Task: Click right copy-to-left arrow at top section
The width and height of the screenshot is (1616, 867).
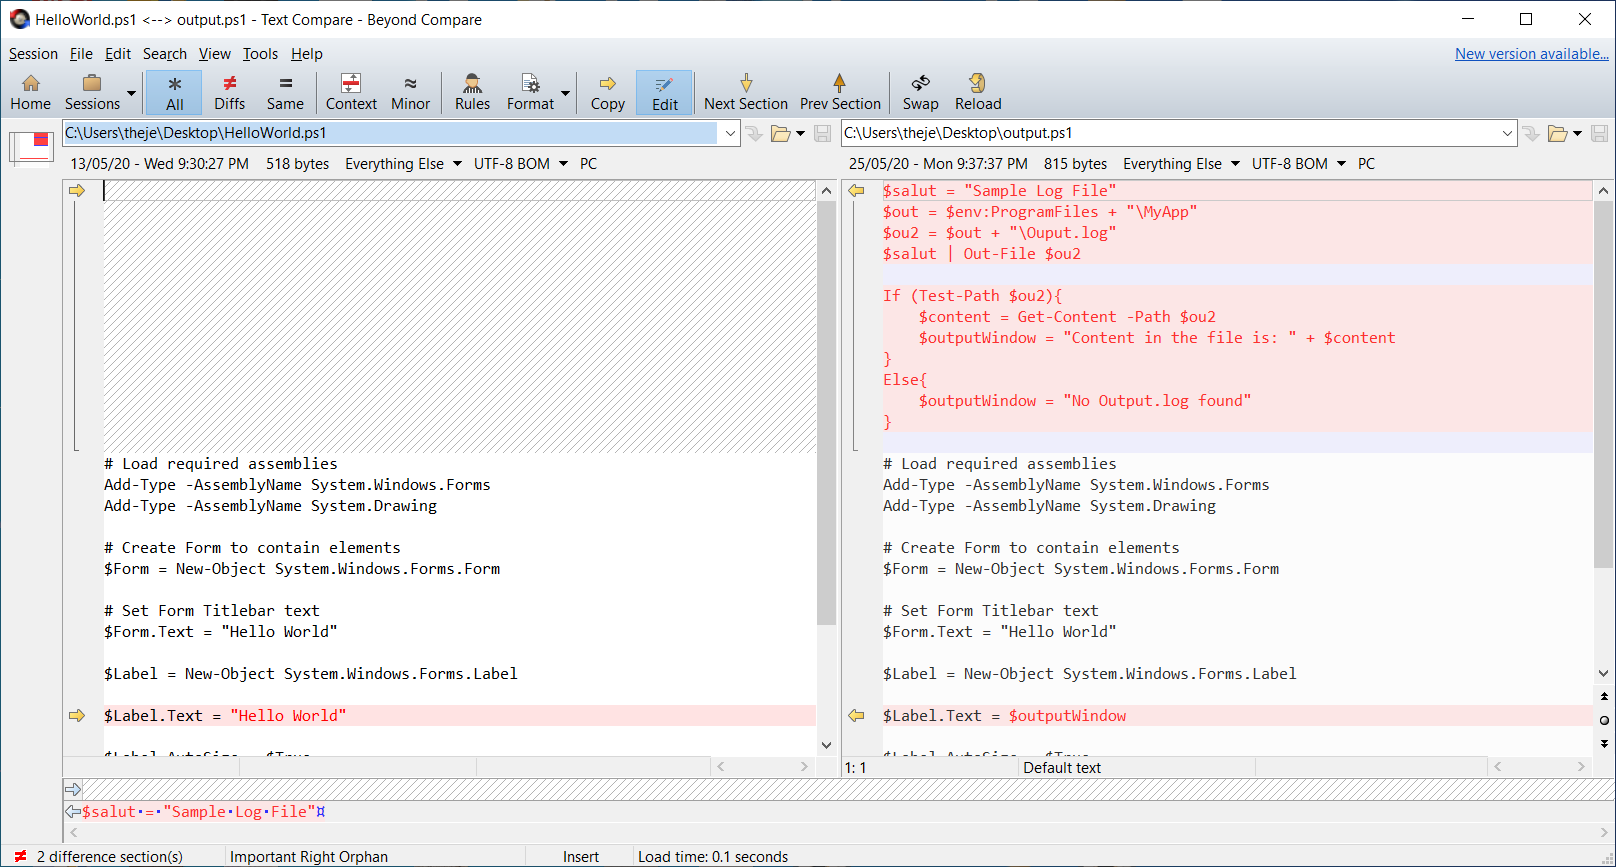Action: tap(856, 191)
